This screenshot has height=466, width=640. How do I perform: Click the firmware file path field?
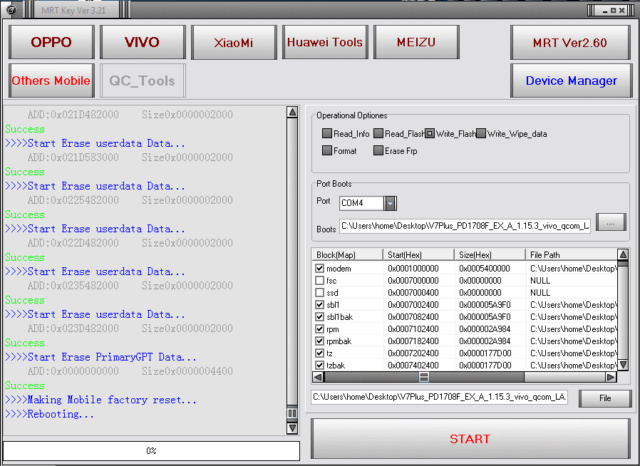(439, 397)
